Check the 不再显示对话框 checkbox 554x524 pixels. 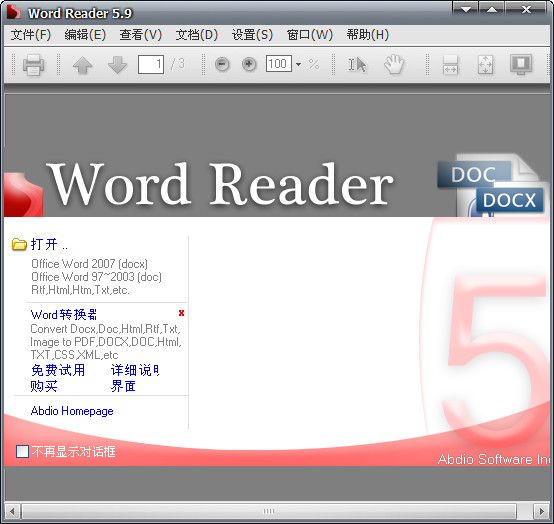coord(22,451)
